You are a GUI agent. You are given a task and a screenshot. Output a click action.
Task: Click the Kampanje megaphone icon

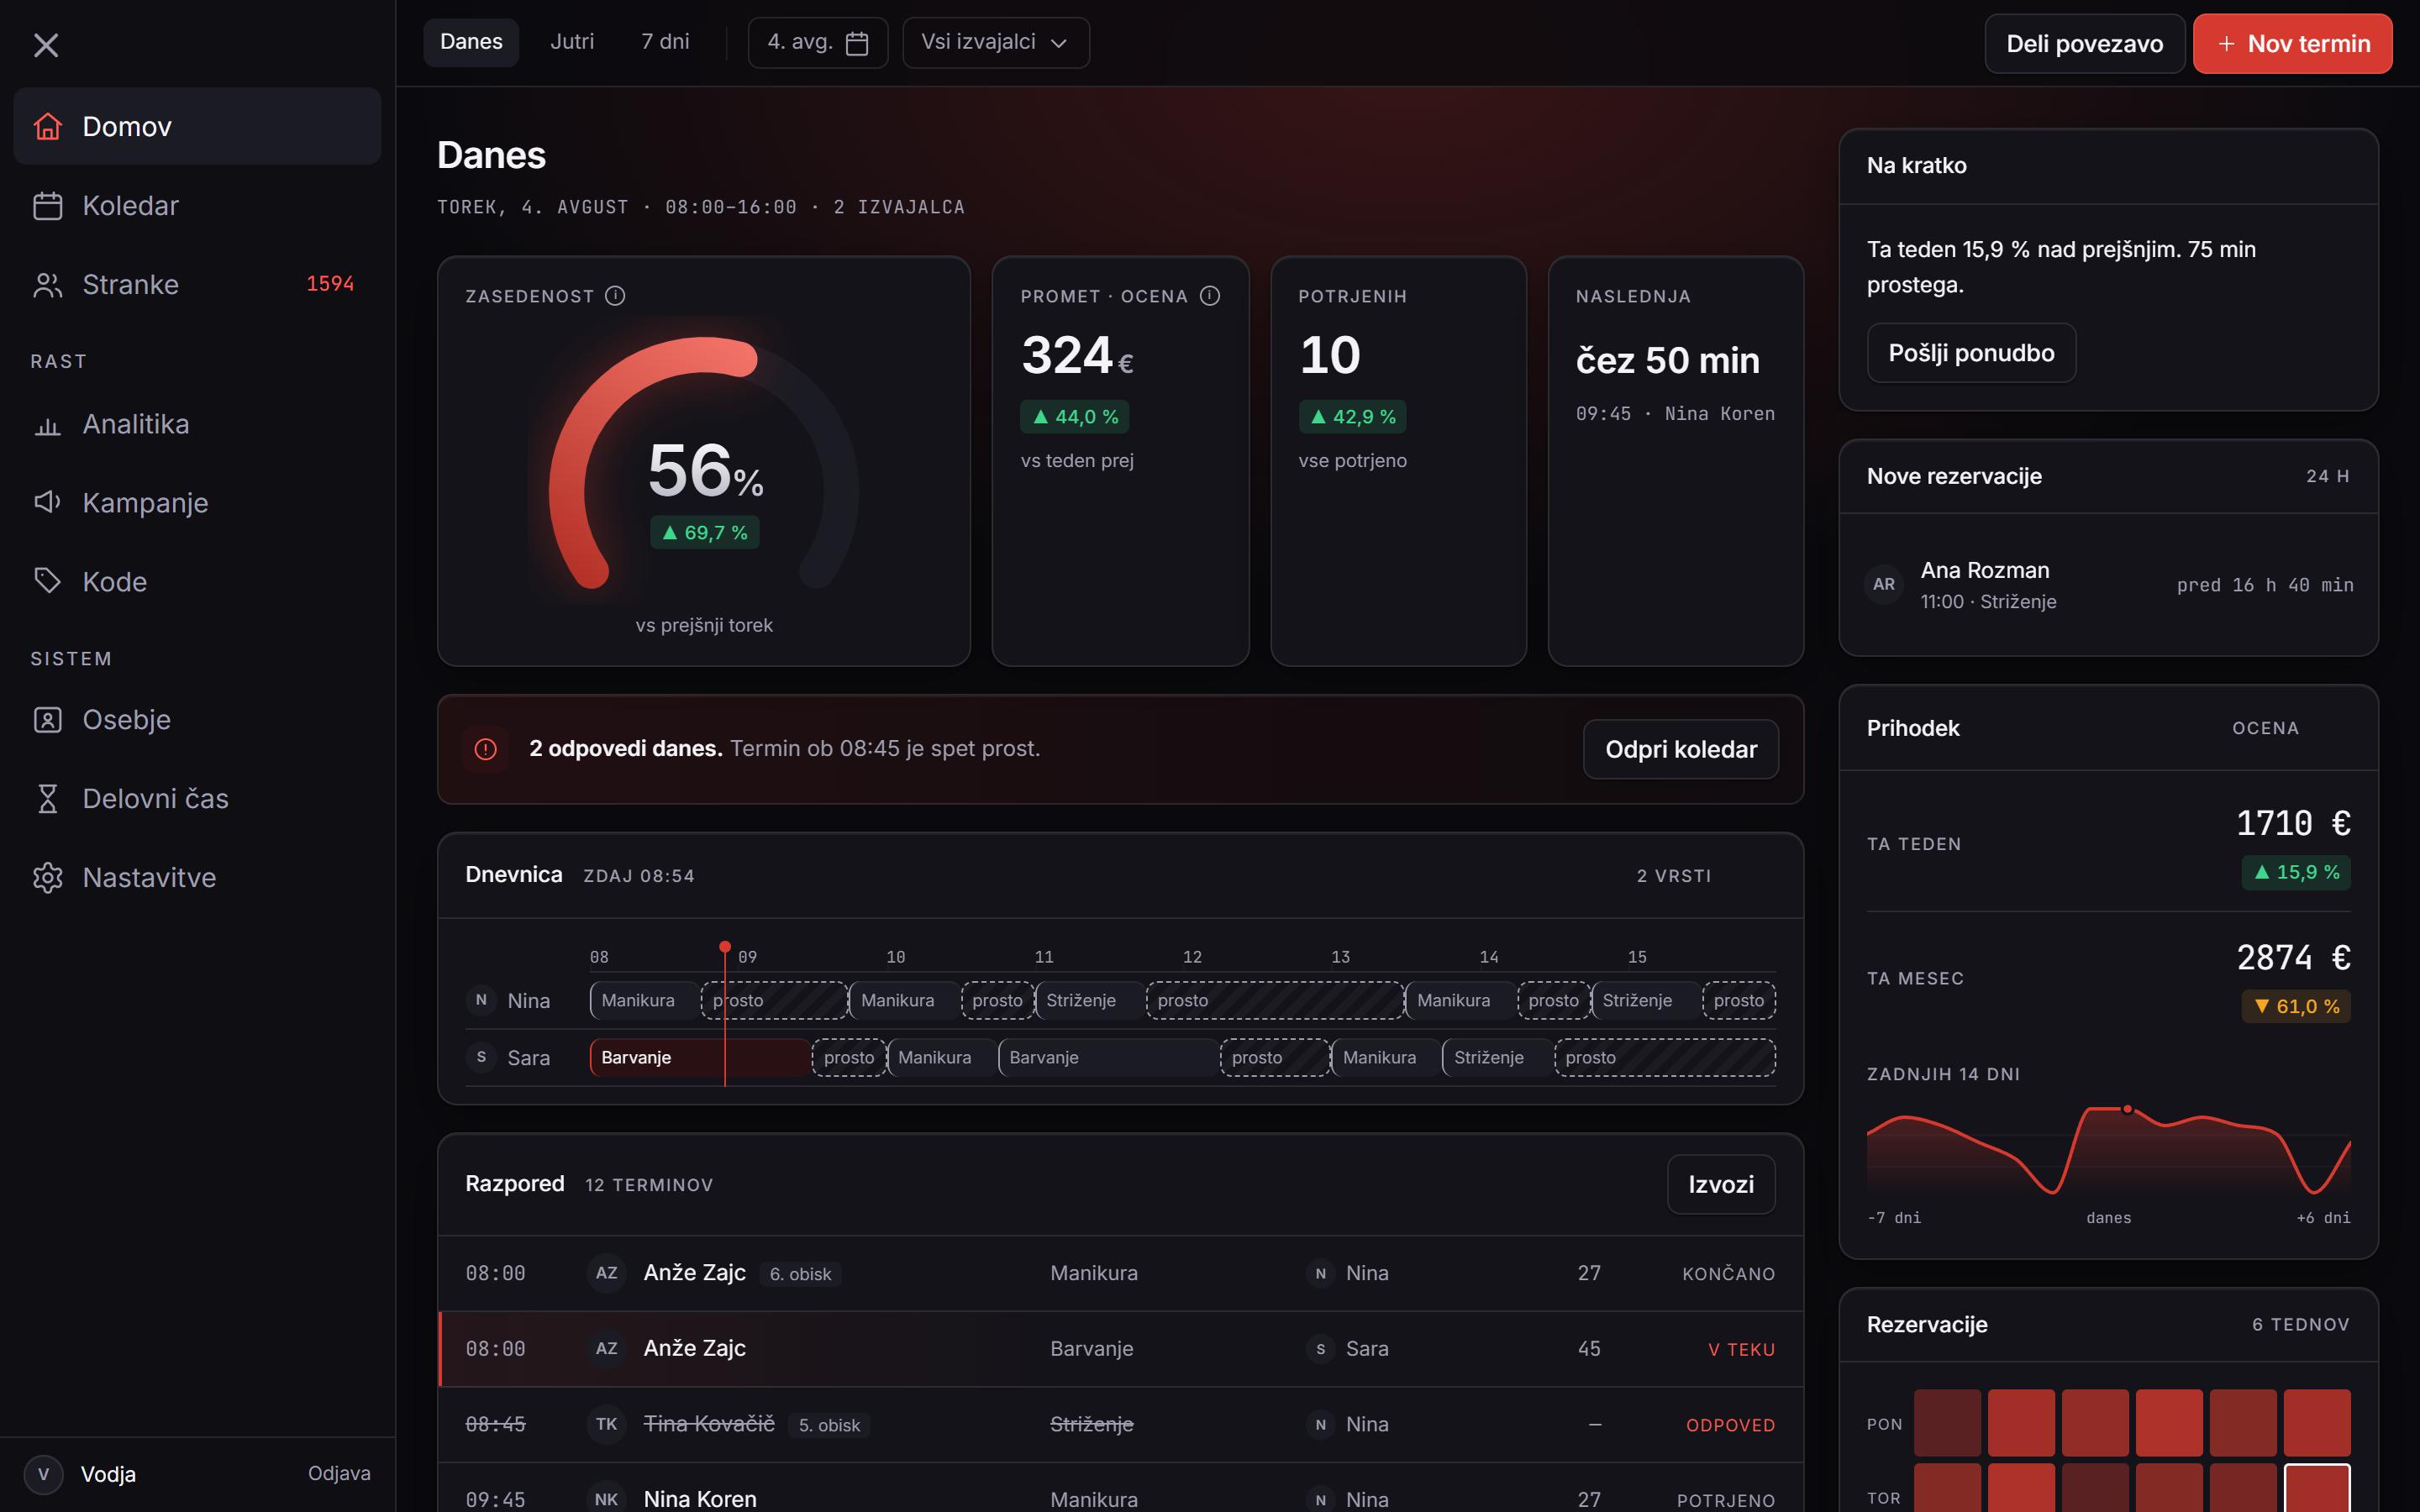pos(47,502)
